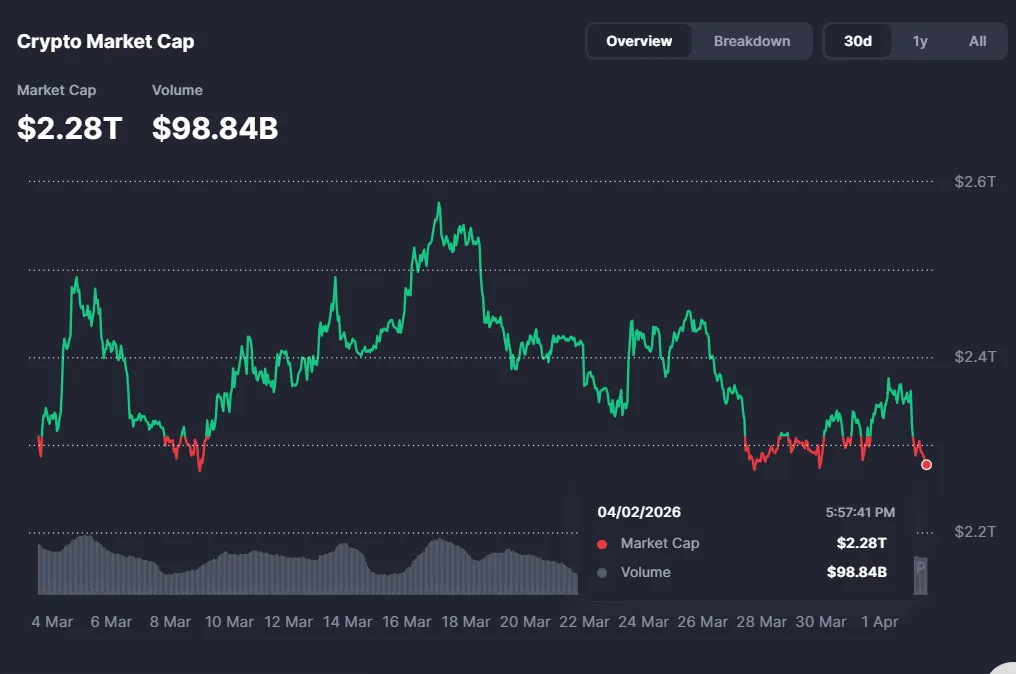1016x674 pixels.
Task: Click the red data point marker on chart
Action: point(926,464)
